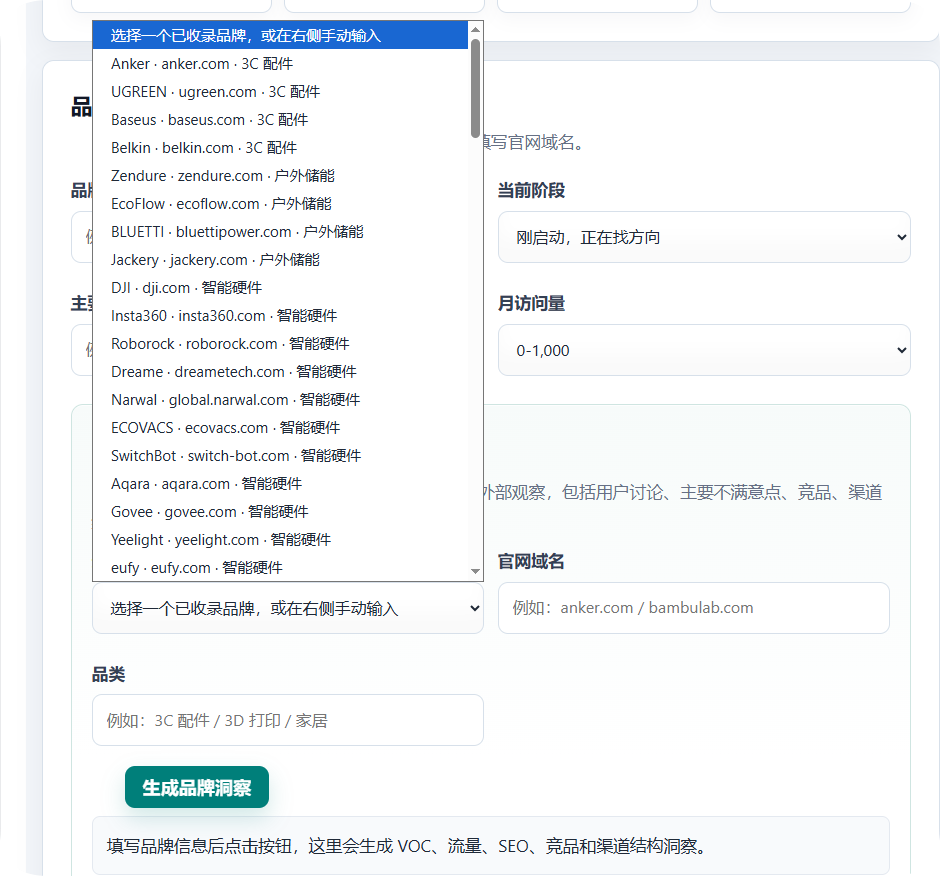Pick Narwal · global.narwal.com option

pyautogui.click(x=280, y=400)
